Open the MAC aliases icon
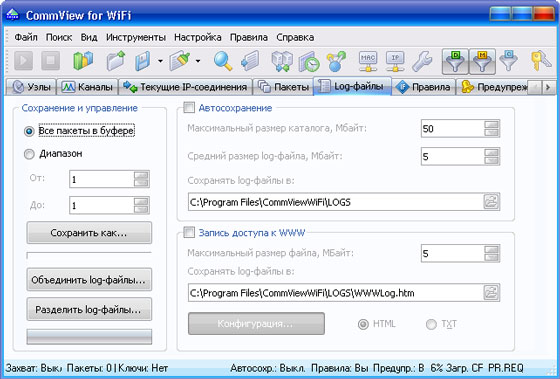The height and width of the screenshot is (379, 560). pos(368,60)
